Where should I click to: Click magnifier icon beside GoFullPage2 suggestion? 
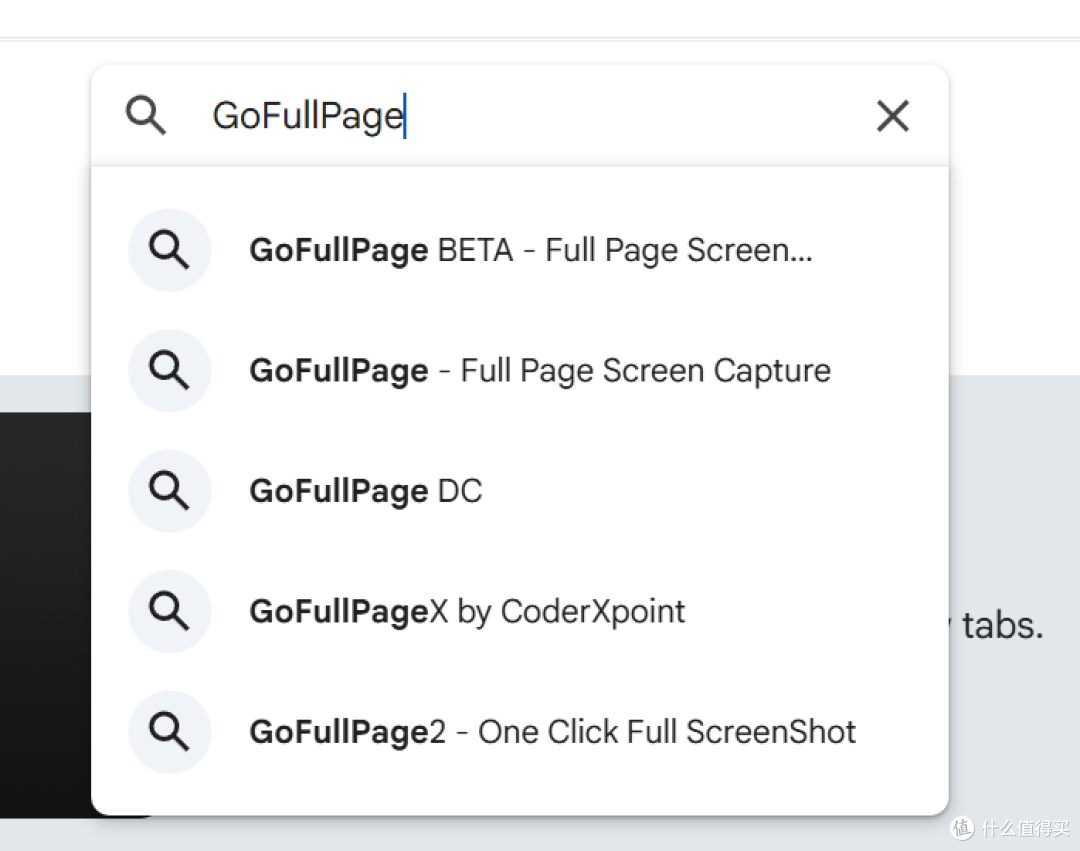point(169,732)
